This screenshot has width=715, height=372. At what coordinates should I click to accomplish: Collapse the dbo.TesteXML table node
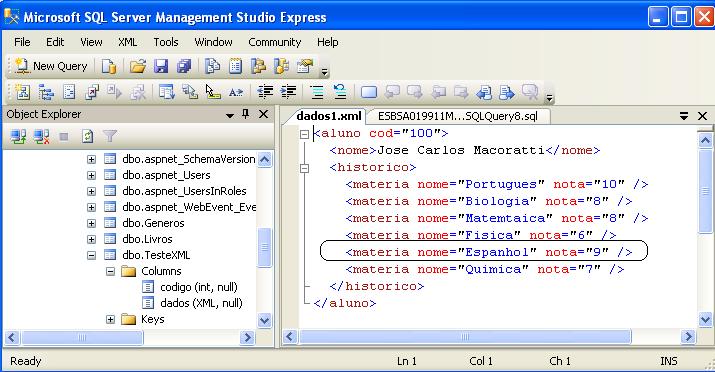[x=91, y=255]
